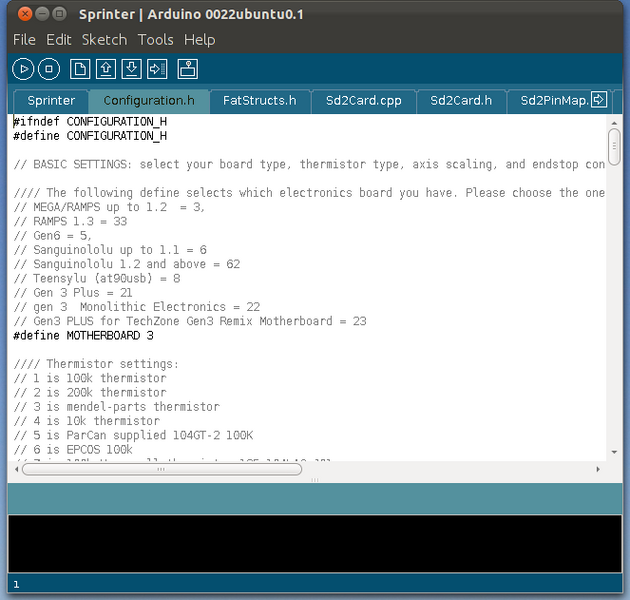630x600 pixels.
Task: Switch to the Sprinter tab
Action: tap(51, 101)
